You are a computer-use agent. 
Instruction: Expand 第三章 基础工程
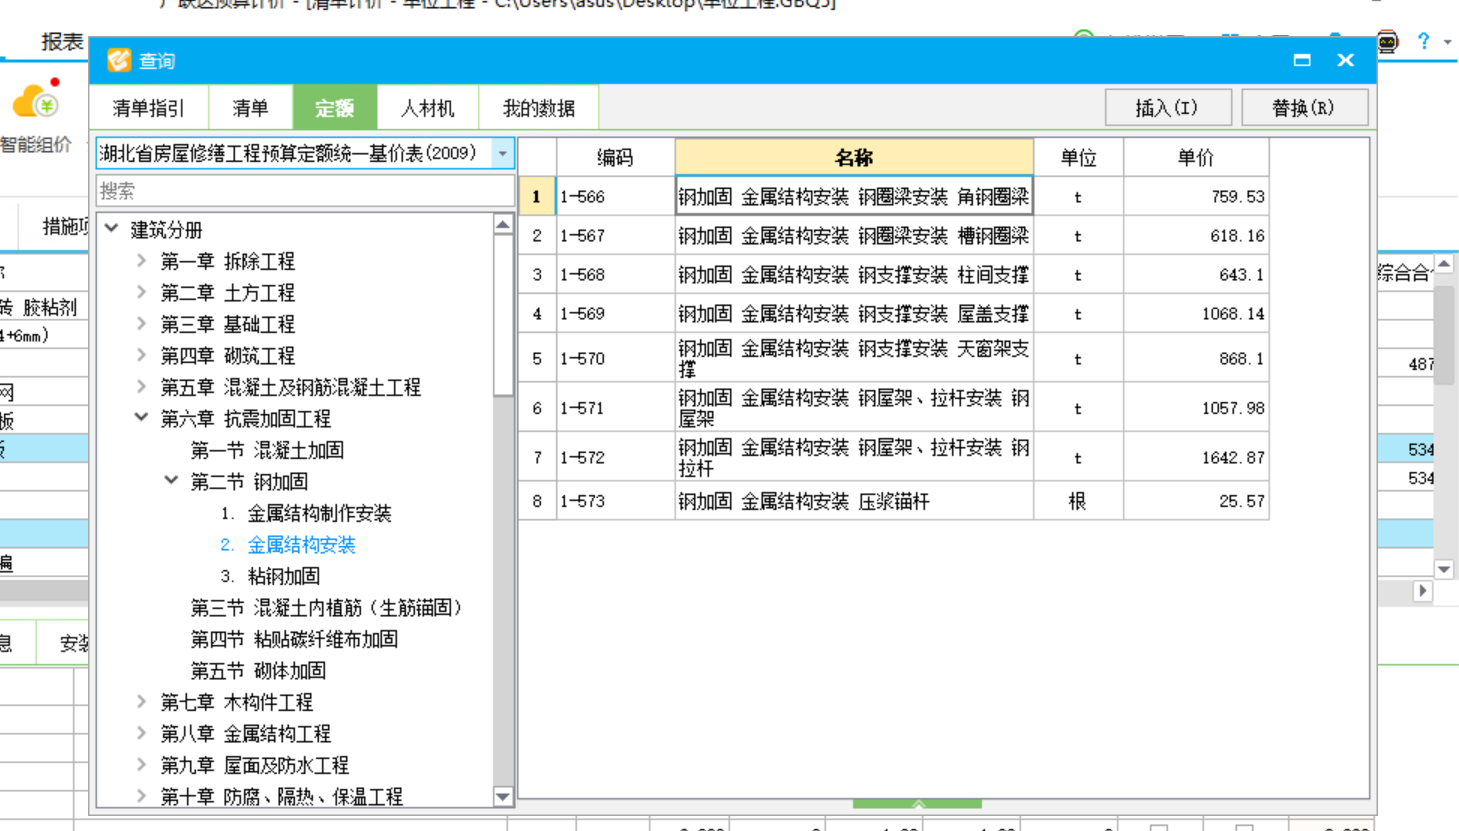tap(141, 324)
